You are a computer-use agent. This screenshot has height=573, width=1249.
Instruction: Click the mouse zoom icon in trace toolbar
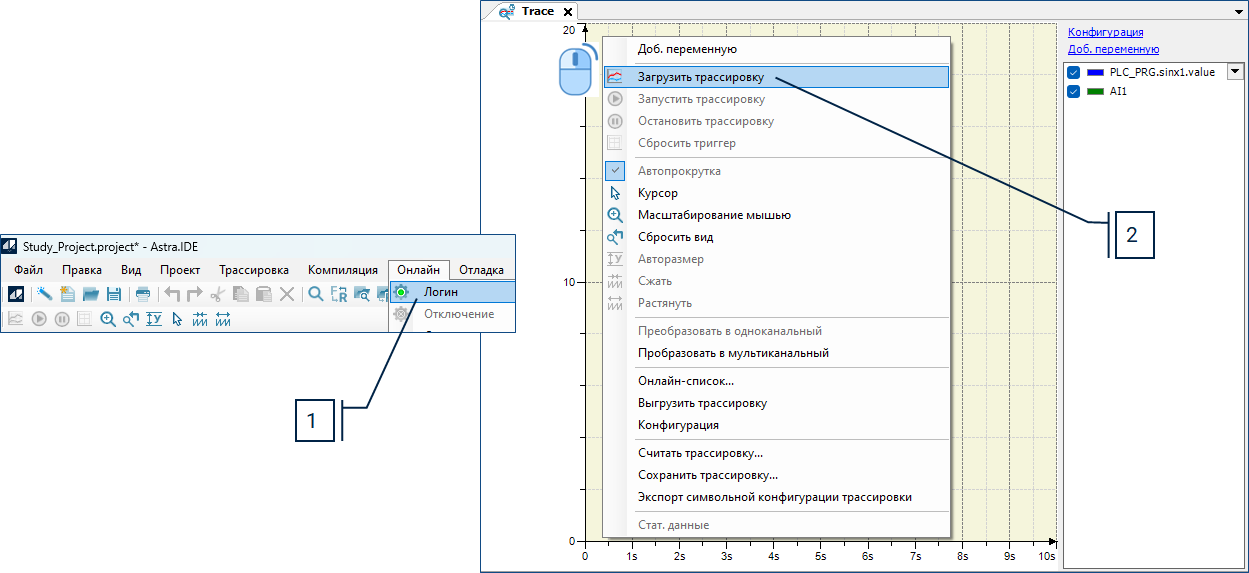coord(107,319)
